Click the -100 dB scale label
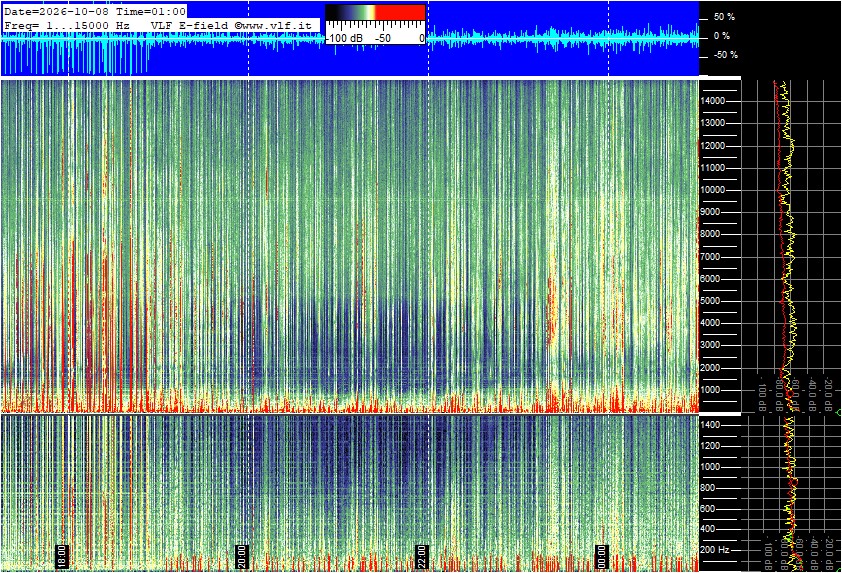 [x=344, y=39]
